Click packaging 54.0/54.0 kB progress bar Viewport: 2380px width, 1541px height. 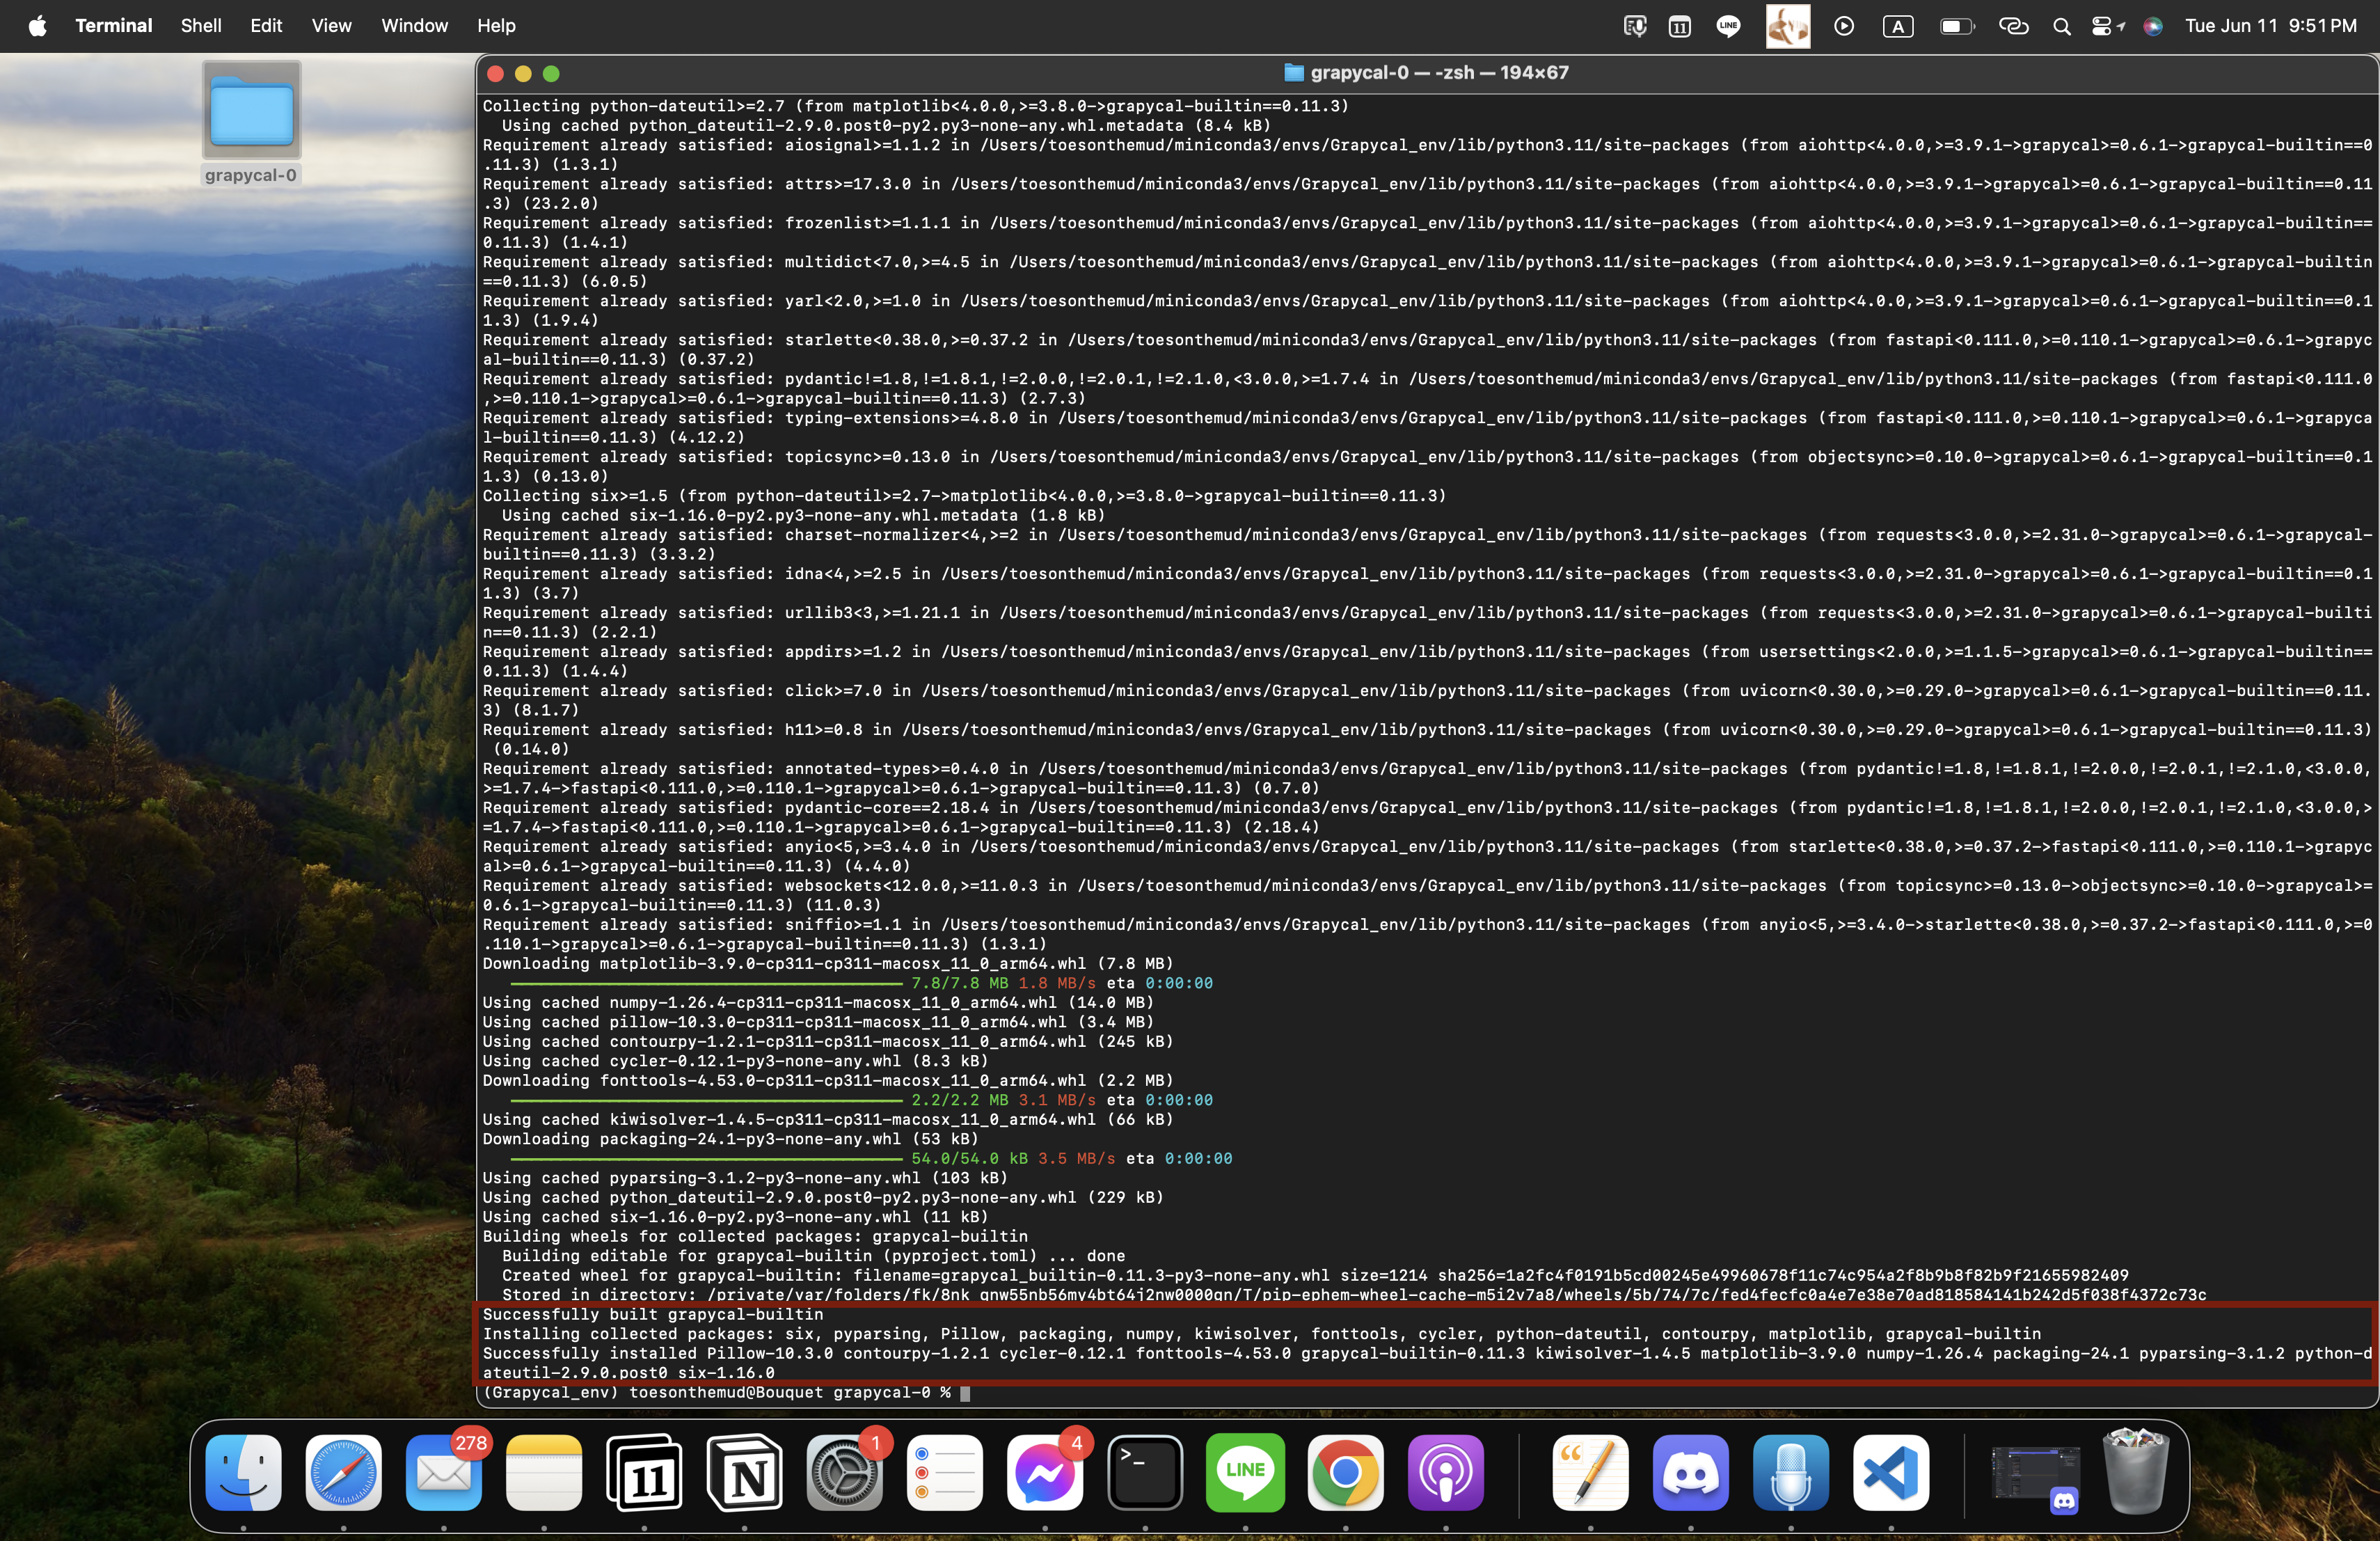pyautogui.click(x=706, y=1159)
